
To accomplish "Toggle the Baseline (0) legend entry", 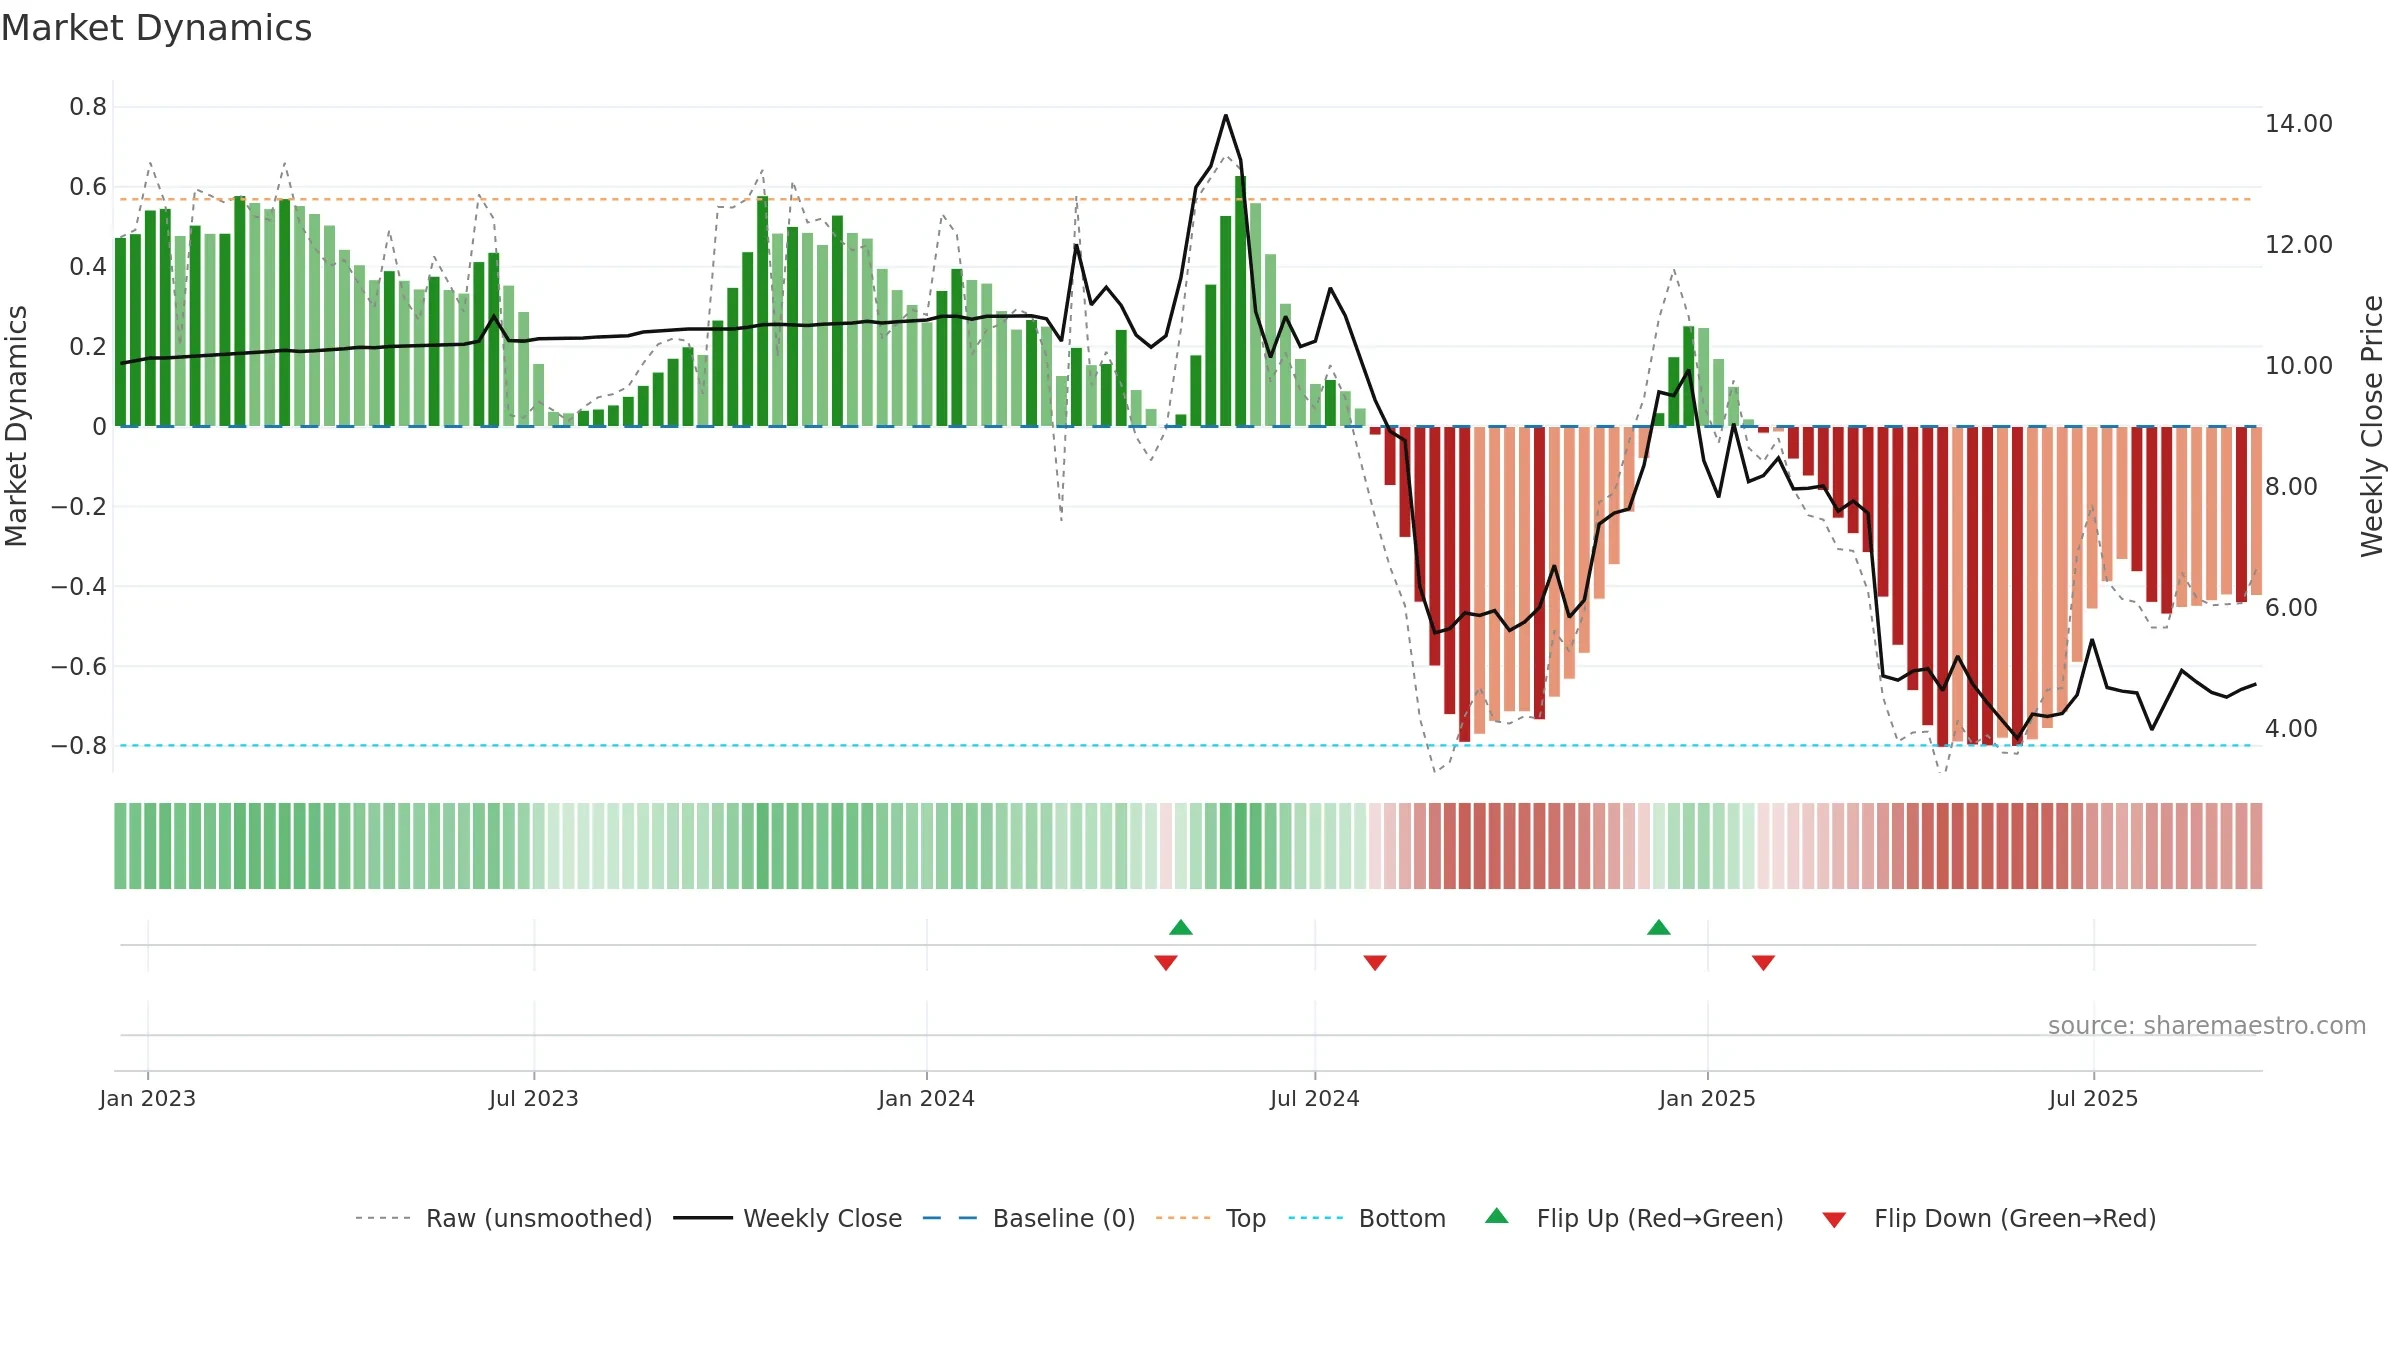I will tap(1028, 1218).
